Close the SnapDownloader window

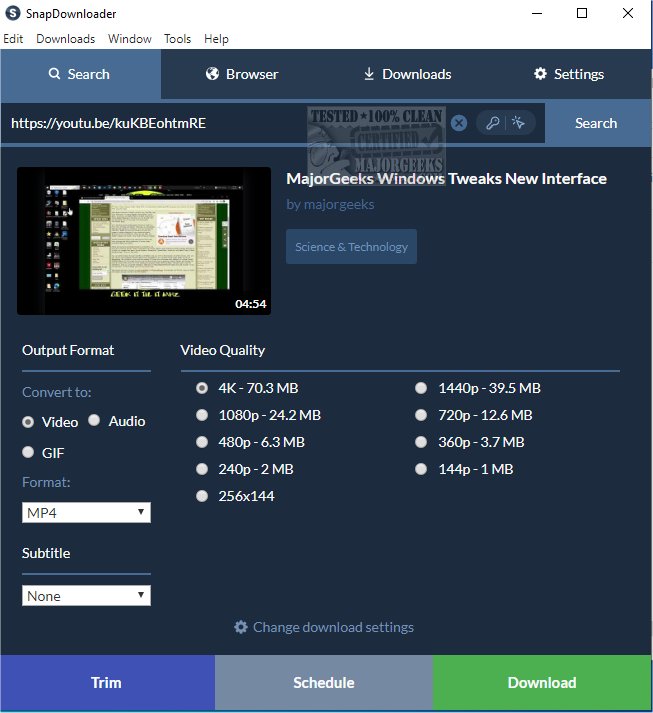628,13
